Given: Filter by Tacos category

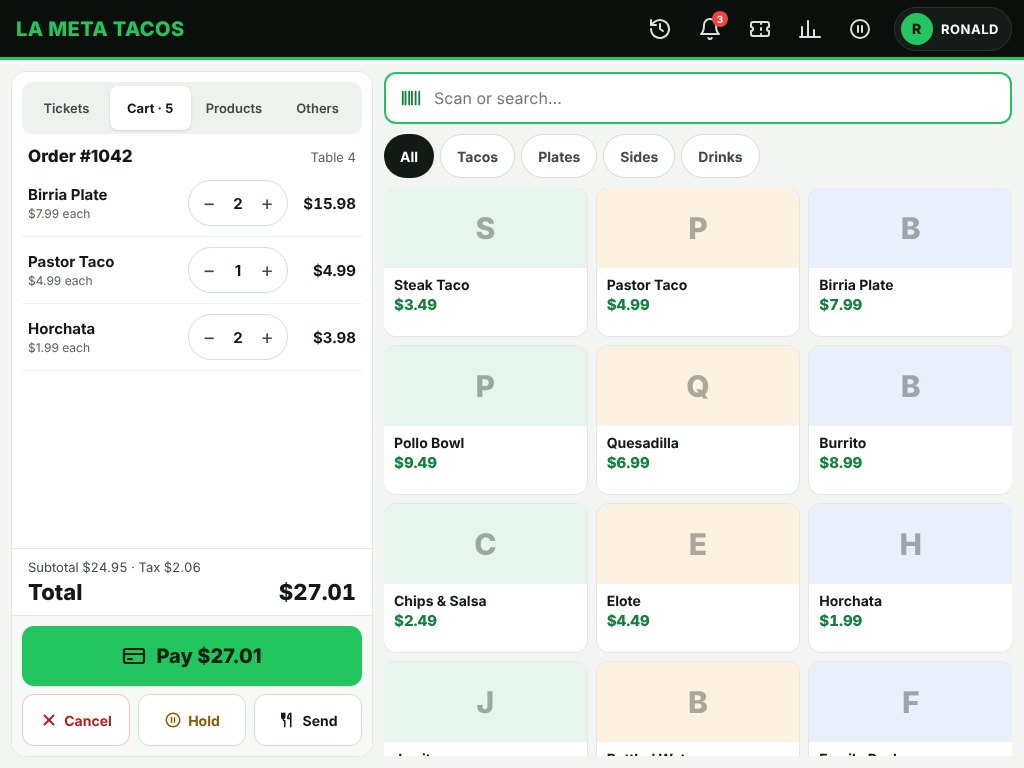Looking at the screenshot, I should click(x=477, y=157).
